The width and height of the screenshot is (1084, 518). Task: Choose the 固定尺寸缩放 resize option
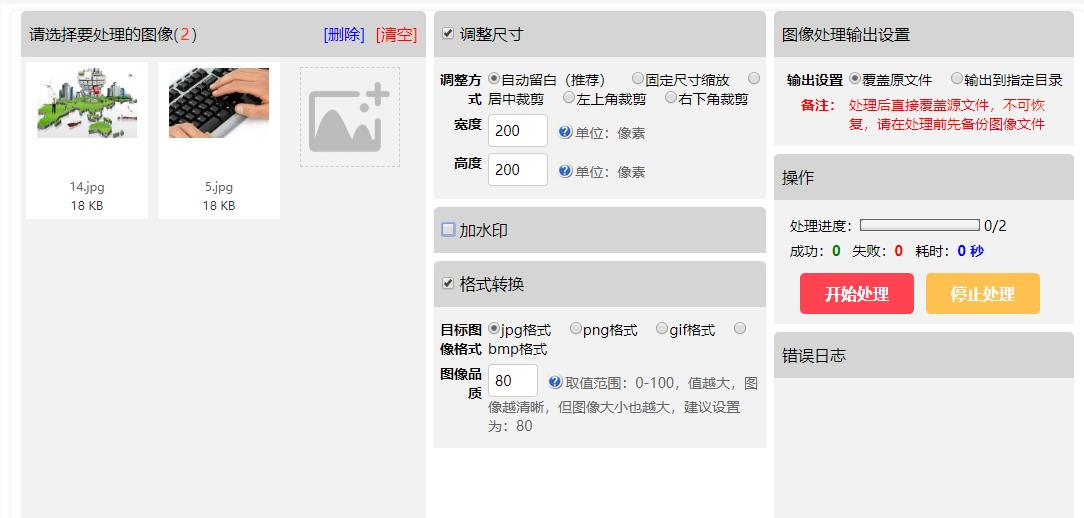pyautogui.click(x=638, y=79)
